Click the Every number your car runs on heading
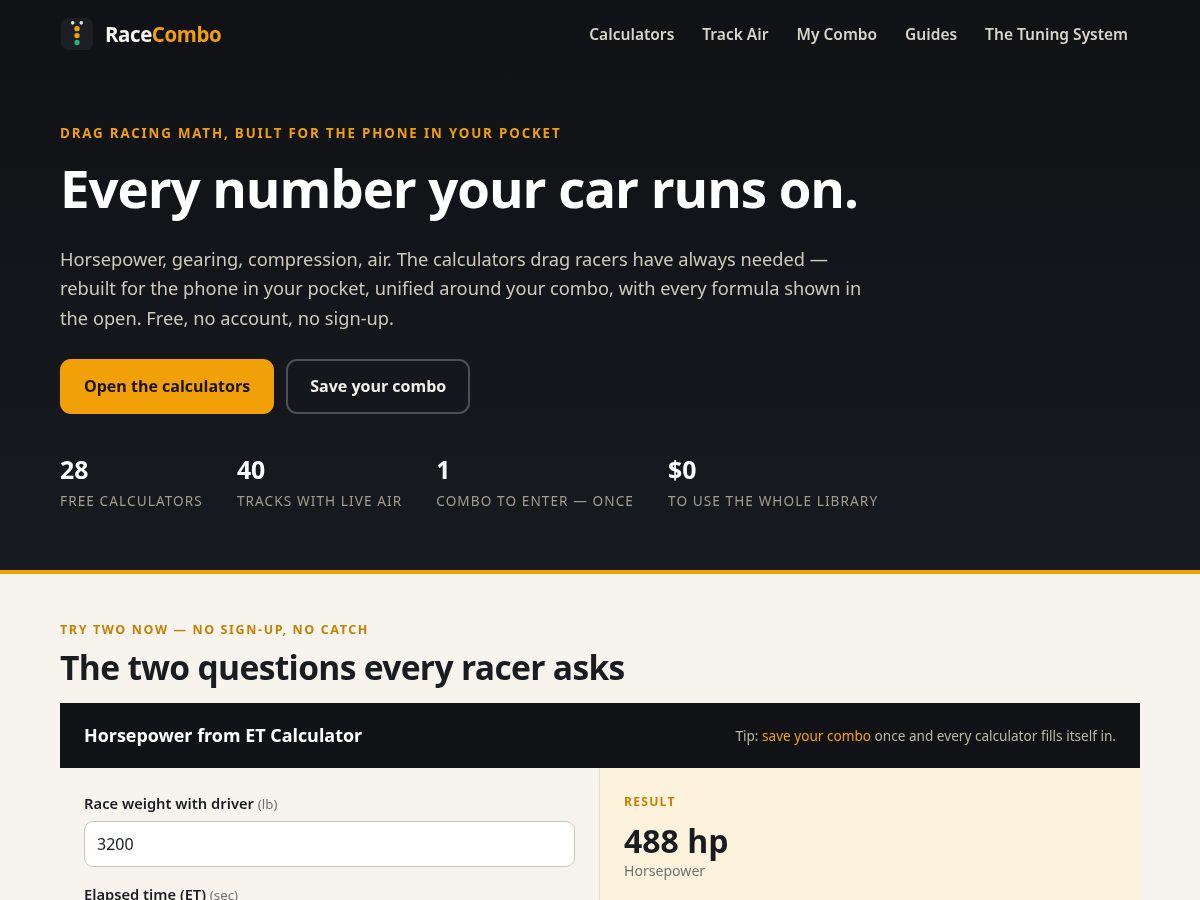The width and height of the screenshot is (1200, 900). point(459,189)
